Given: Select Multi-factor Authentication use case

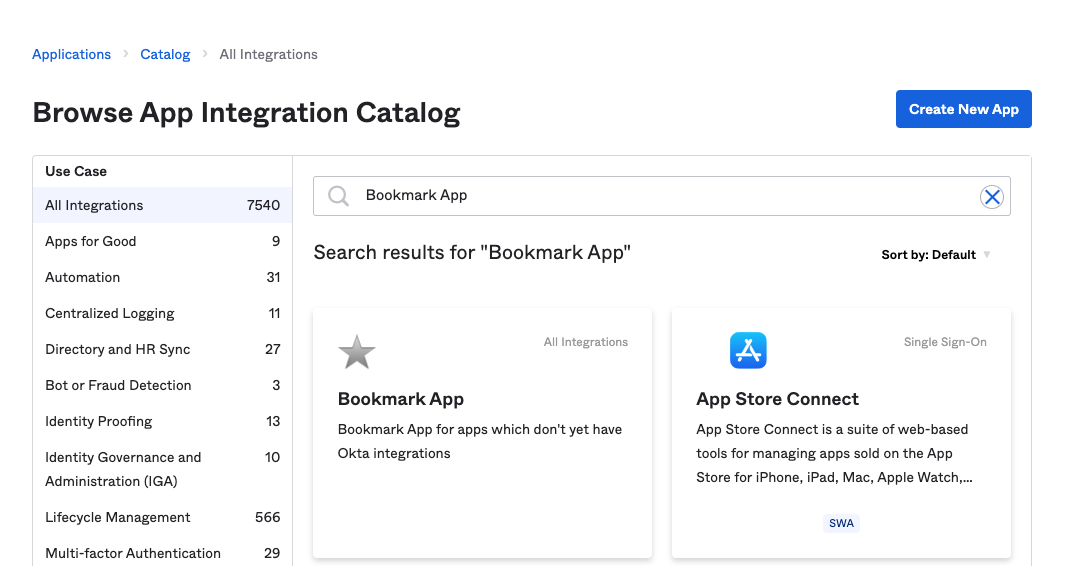Looking at the screenshot, I should pos(162,553).
